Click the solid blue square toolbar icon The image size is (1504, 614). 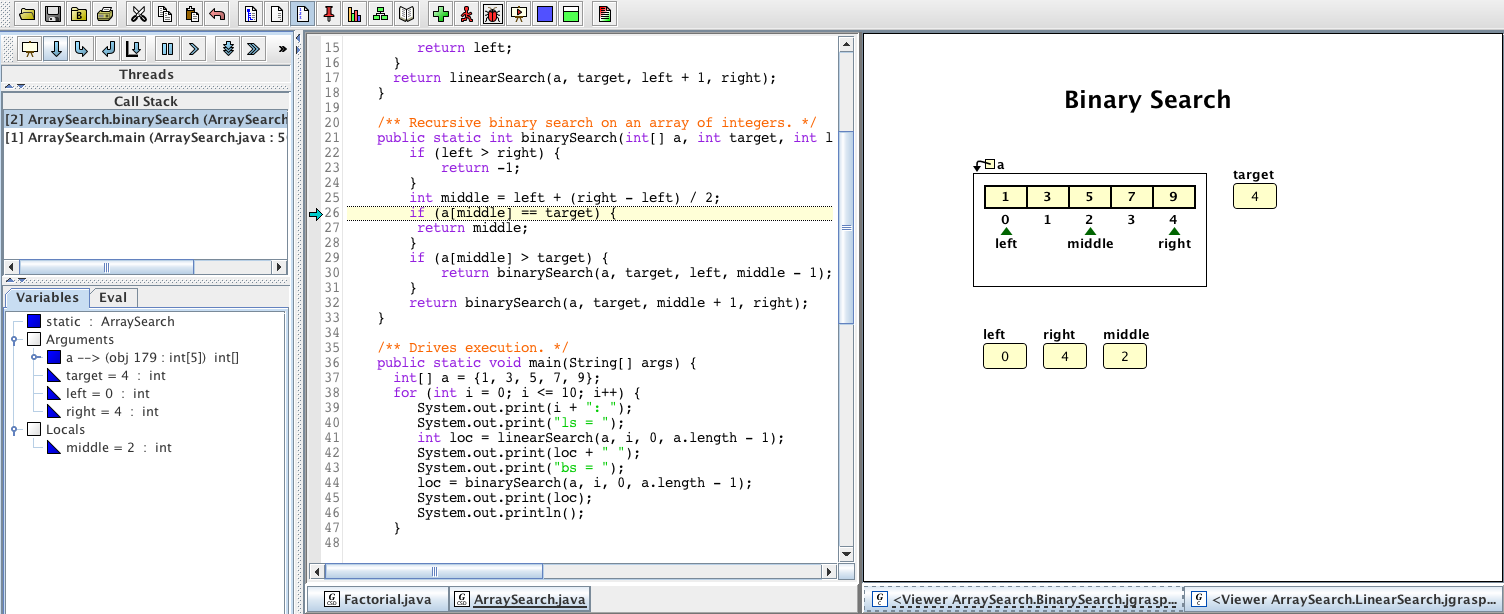545,14
